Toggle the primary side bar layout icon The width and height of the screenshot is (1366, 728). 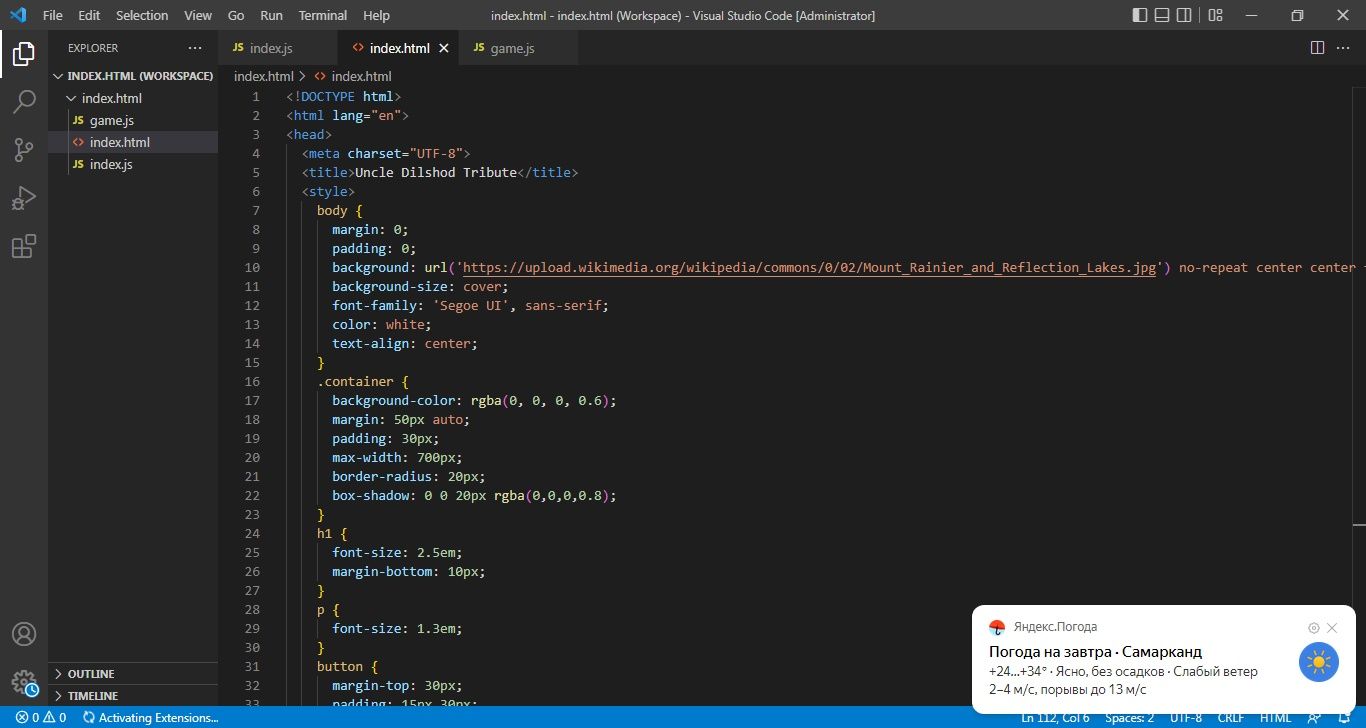coord(1140,15)
